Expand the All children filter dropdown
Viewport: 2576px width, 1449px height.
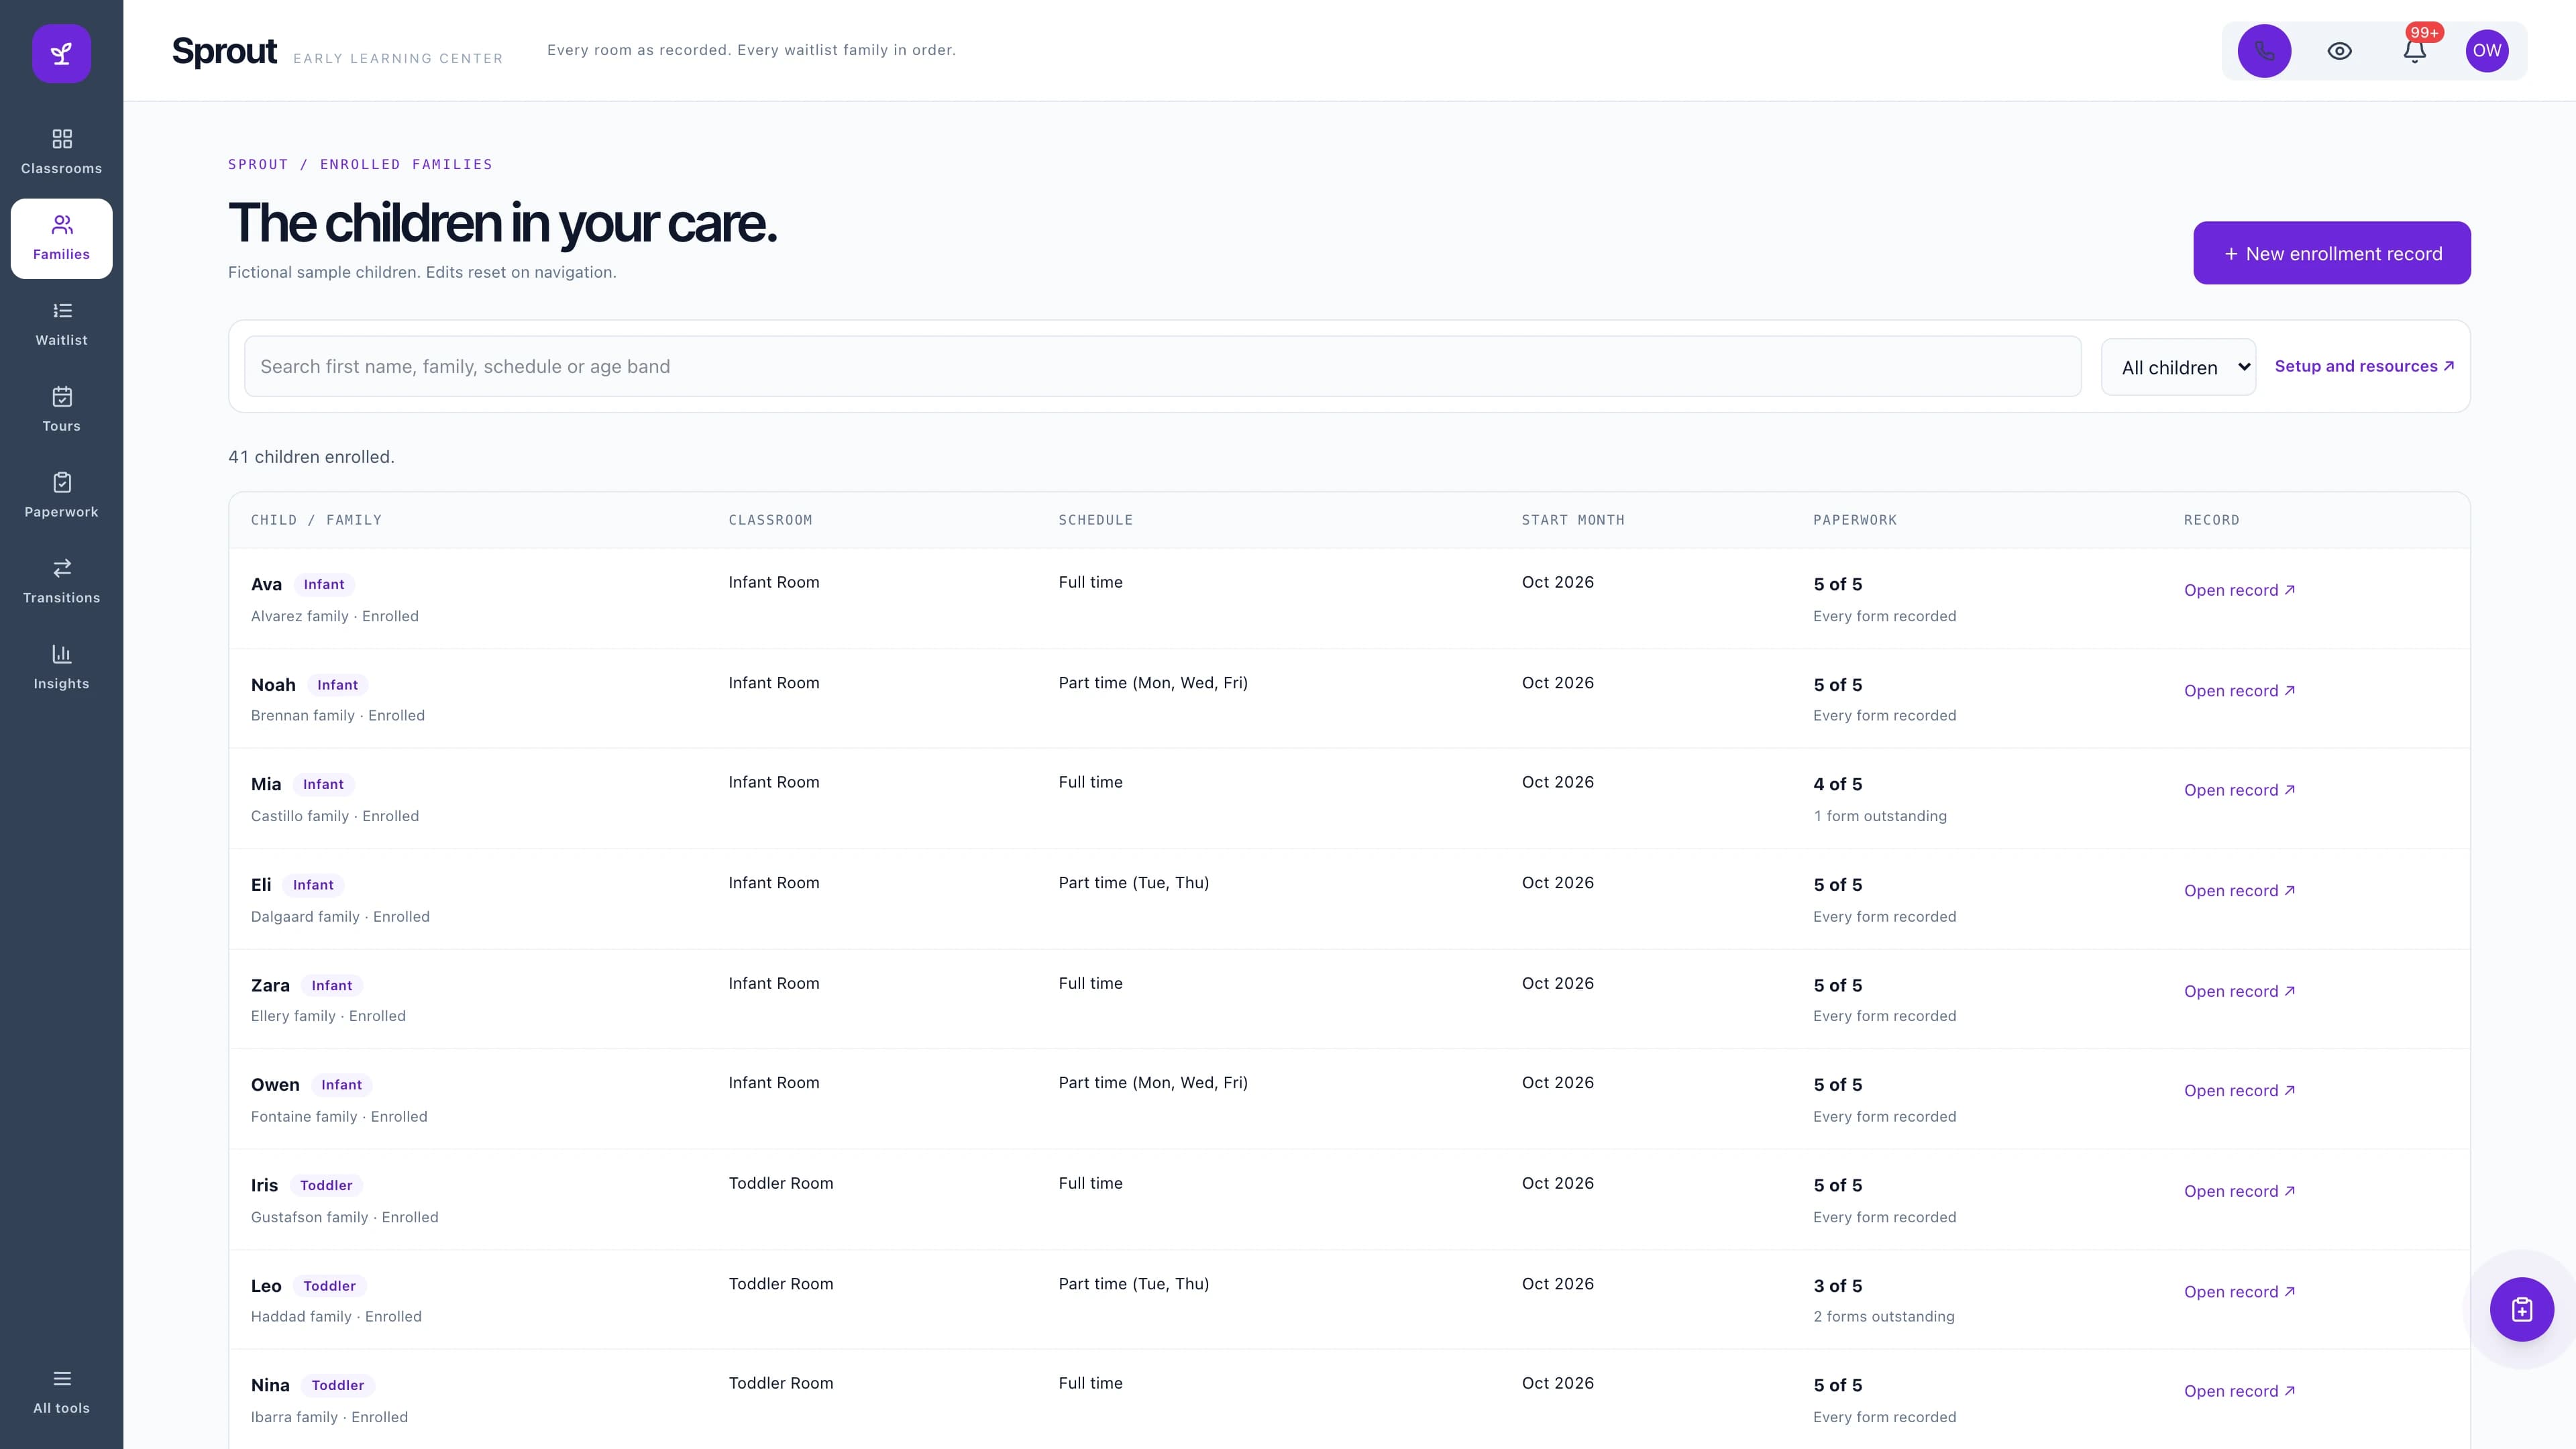(x=2178, y=367)
